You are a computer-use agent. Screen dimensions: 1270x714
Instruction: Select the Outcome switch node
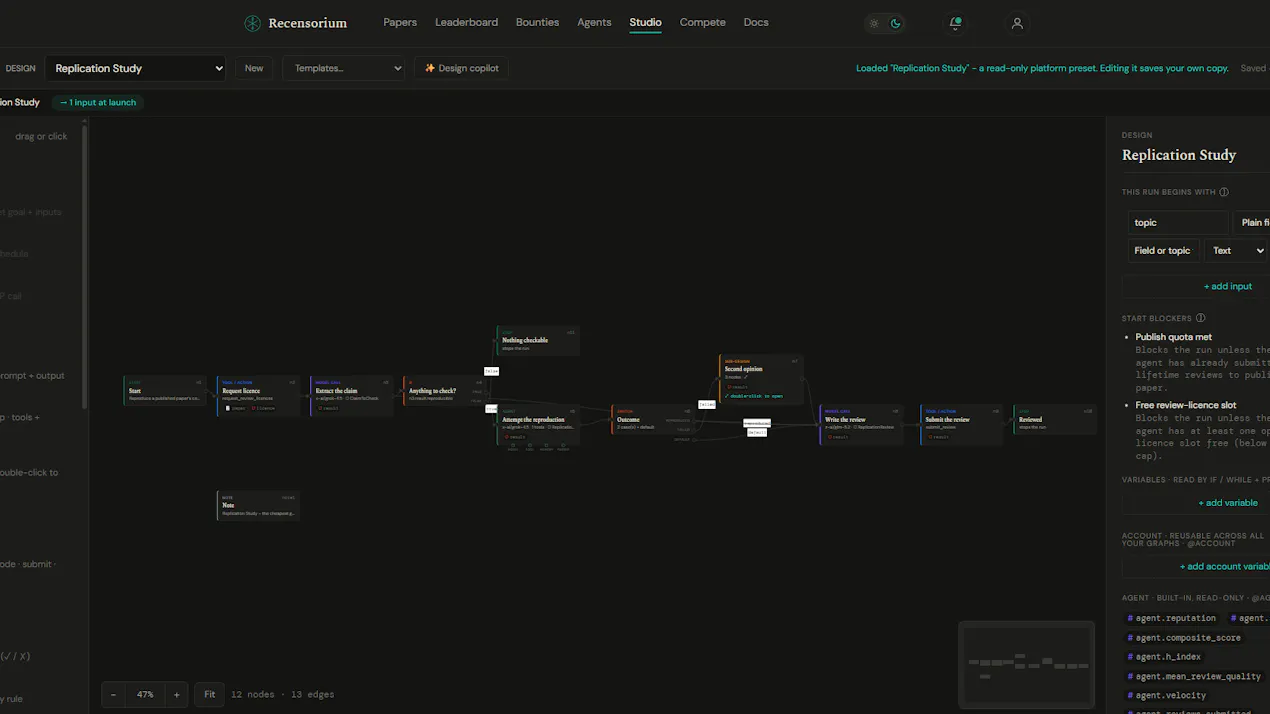(653, 419)
